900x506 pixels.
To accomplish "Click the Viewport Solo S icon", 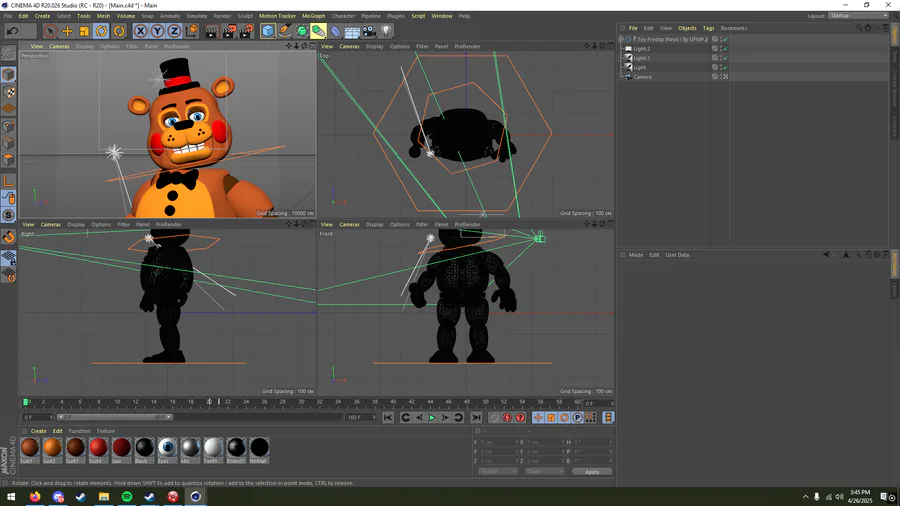I will [9, 215].
